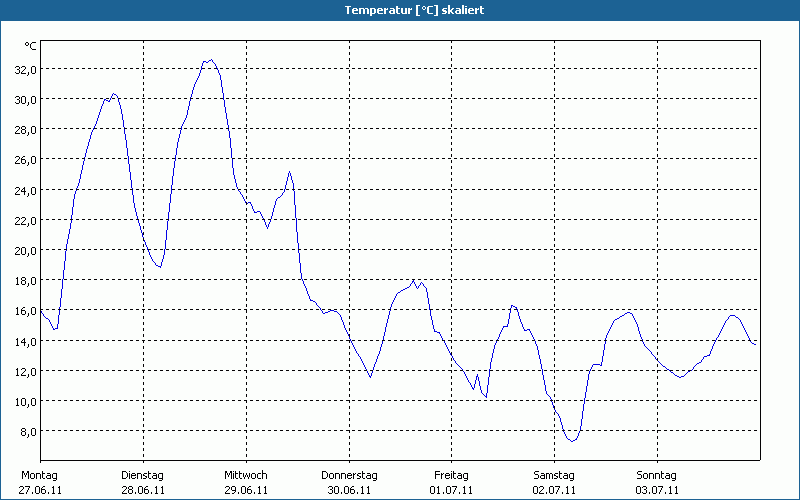Select the 16,0 axis value

point(26,311)
